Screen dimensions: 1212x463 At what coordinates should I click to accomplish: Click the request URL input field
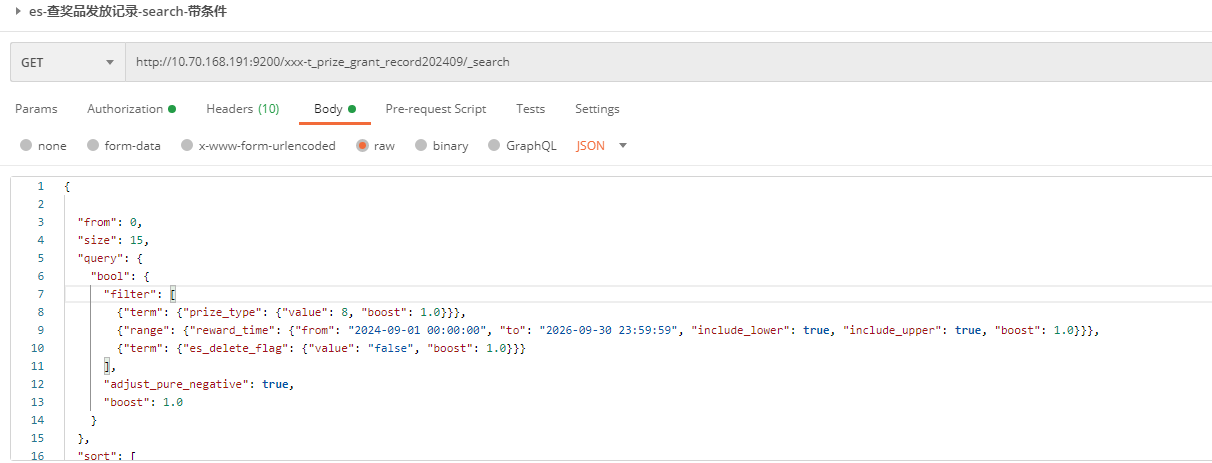[x=666, y=62]
